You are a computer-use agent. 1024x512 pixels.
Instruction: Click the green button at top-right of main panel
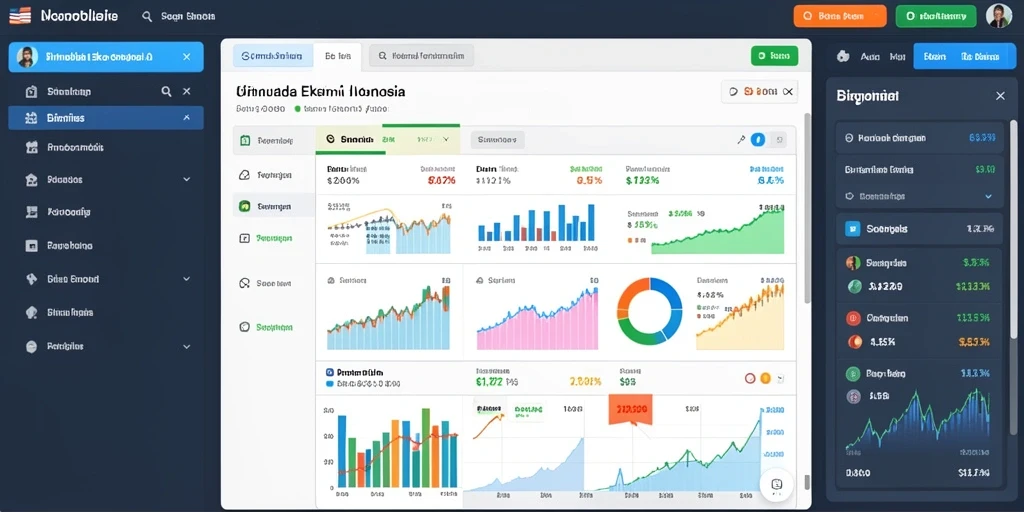(775, 56)
